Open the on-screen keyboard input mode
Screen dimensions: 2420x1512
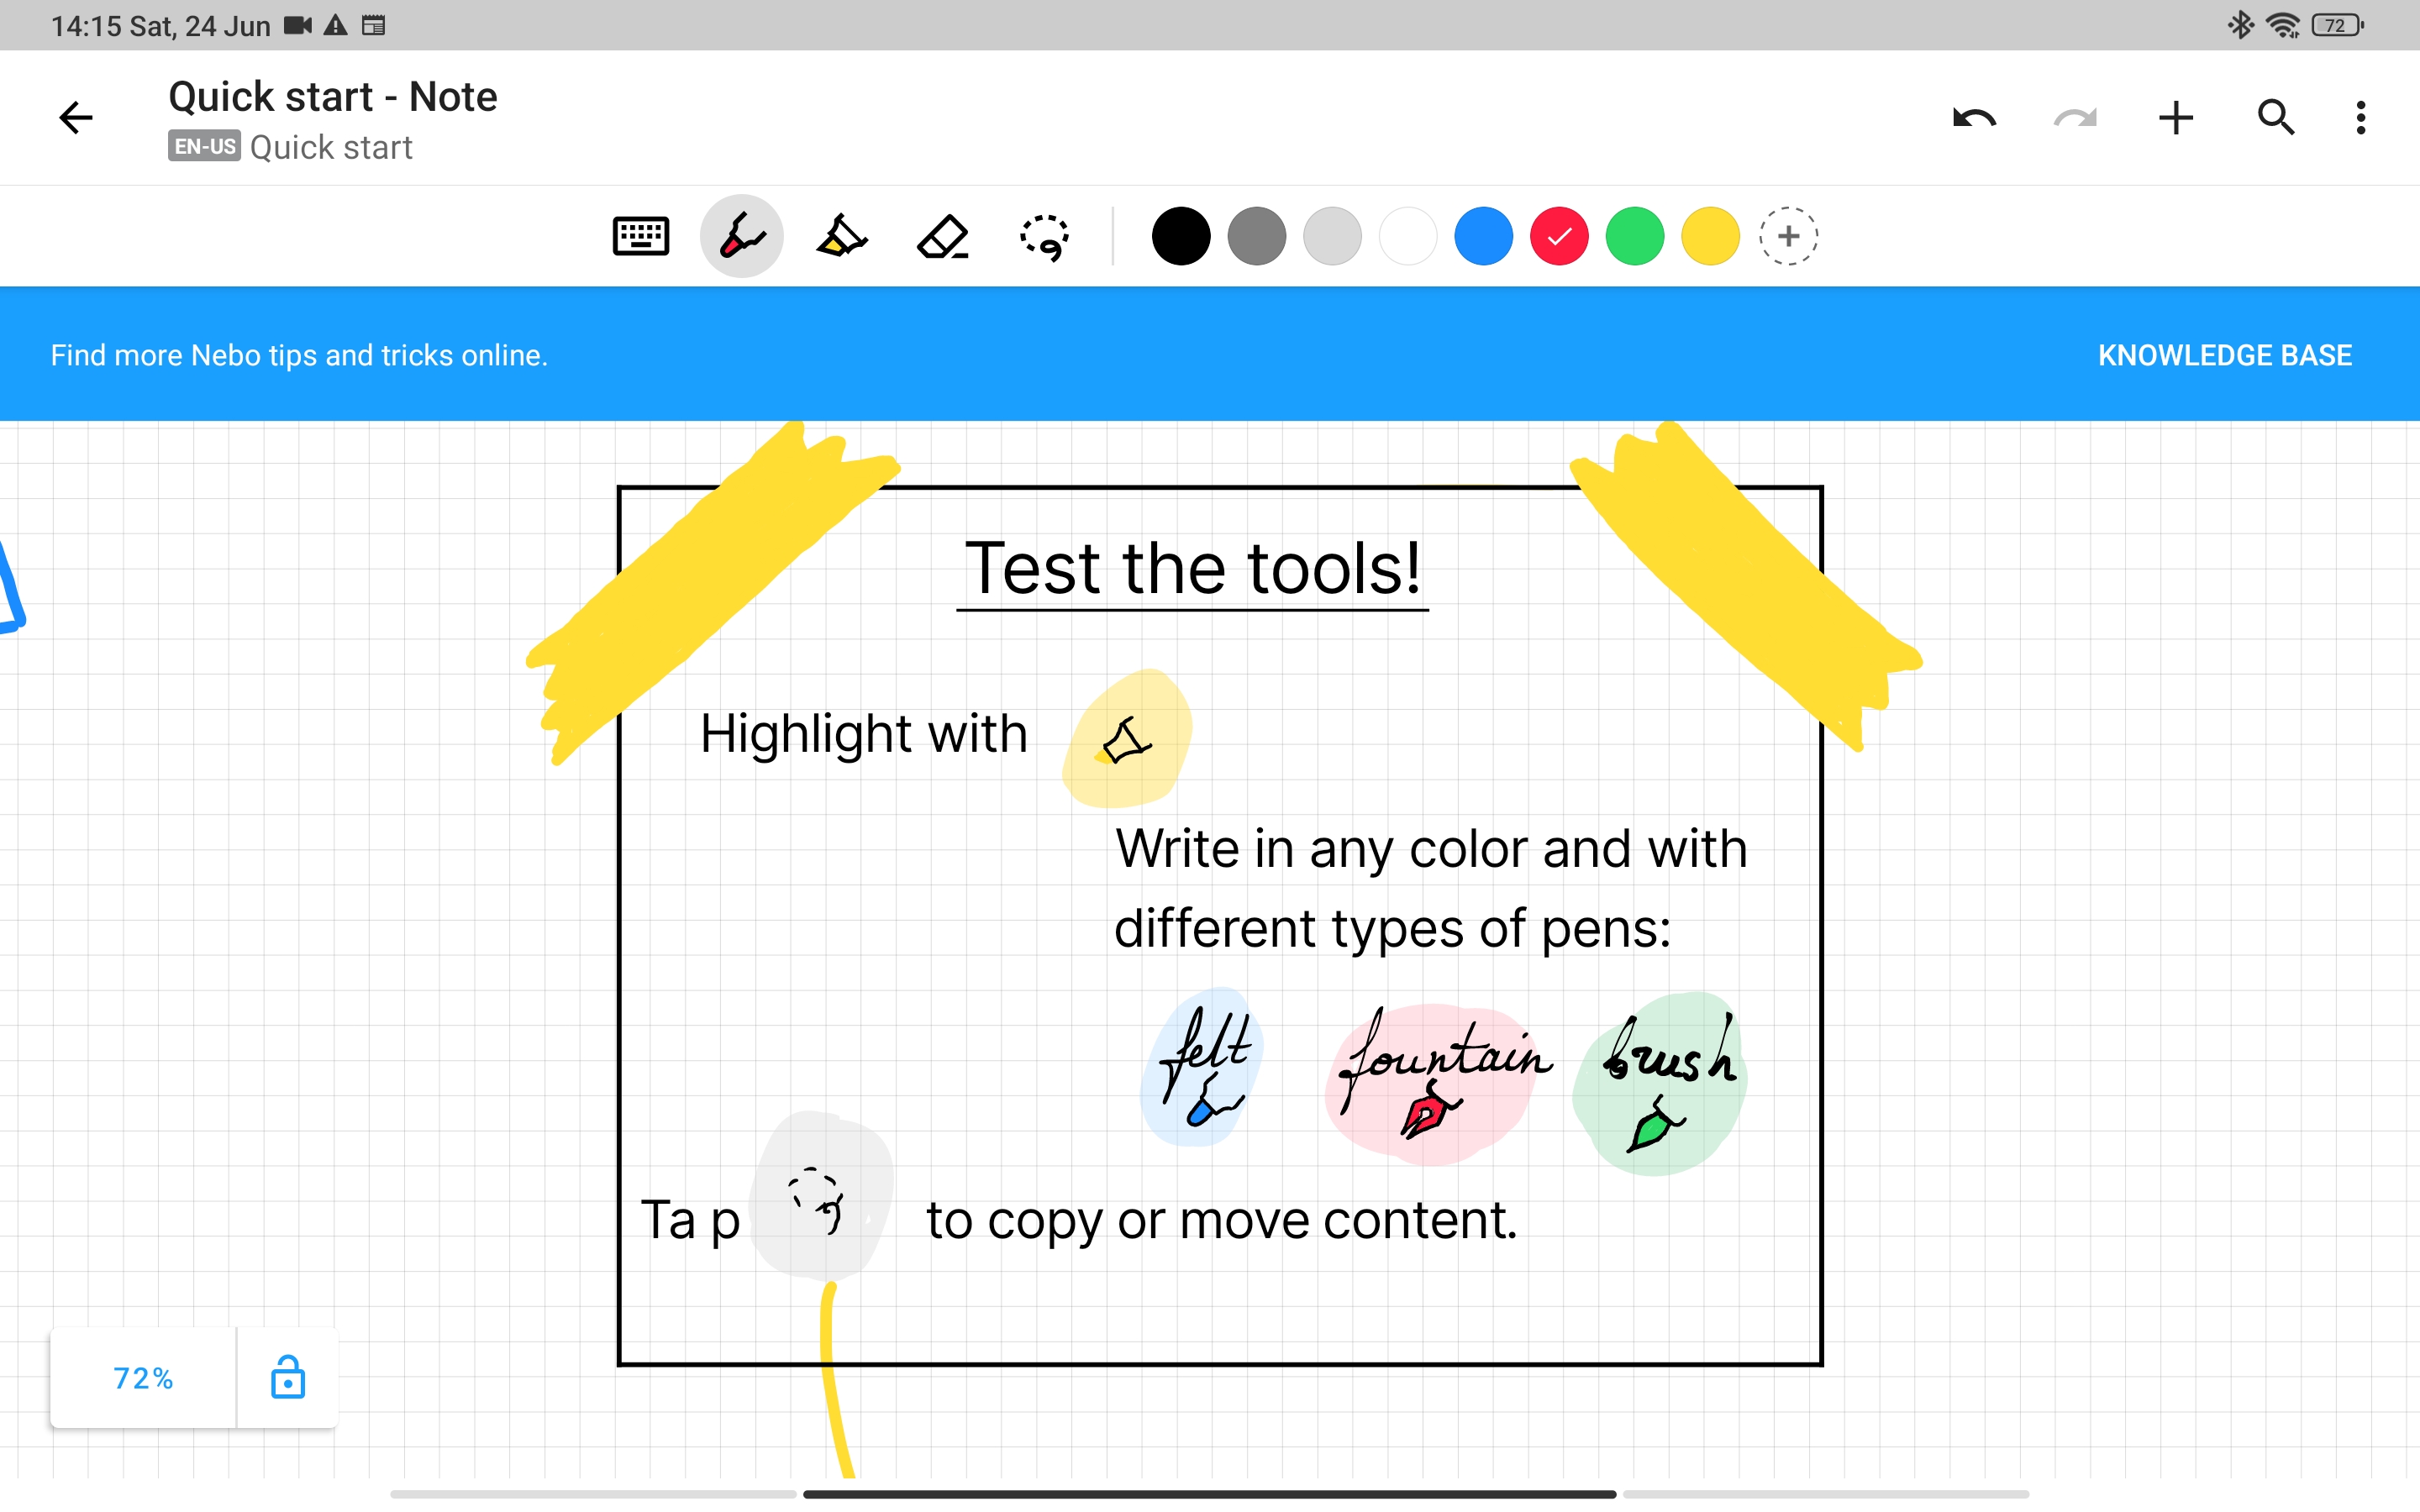pyautogui.click(x=640, y=236)
